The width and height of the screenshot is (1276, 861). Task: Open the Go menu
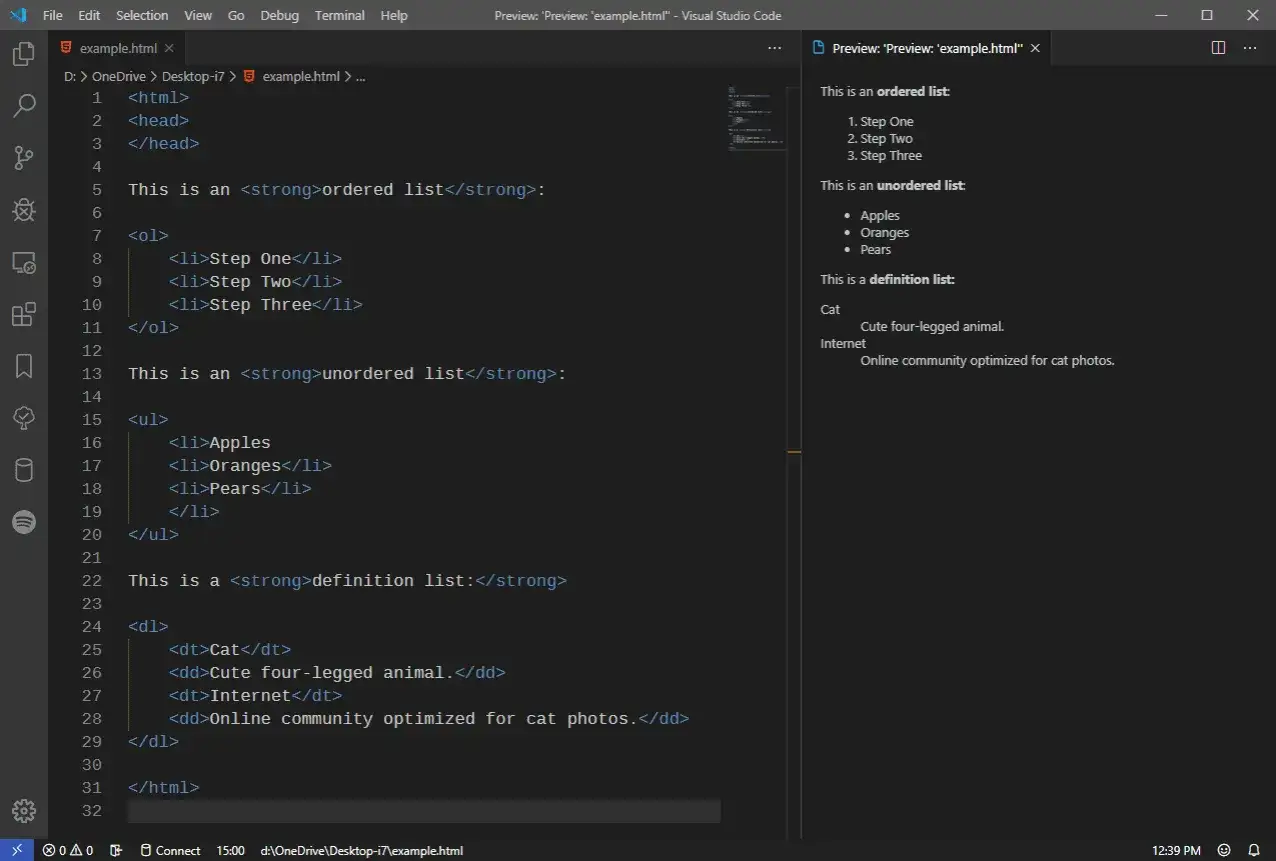(236, 15)
